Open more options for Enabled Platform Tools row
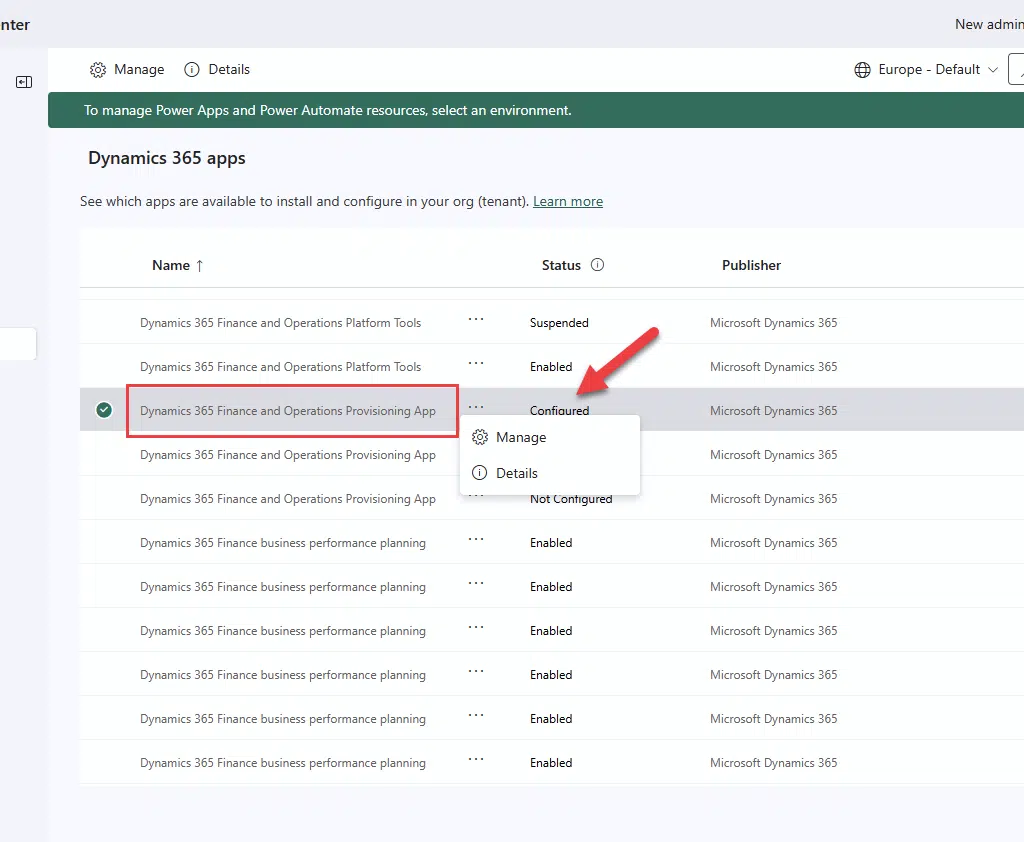Screen dimensions: 1024x842 click(x=476, y=364)
